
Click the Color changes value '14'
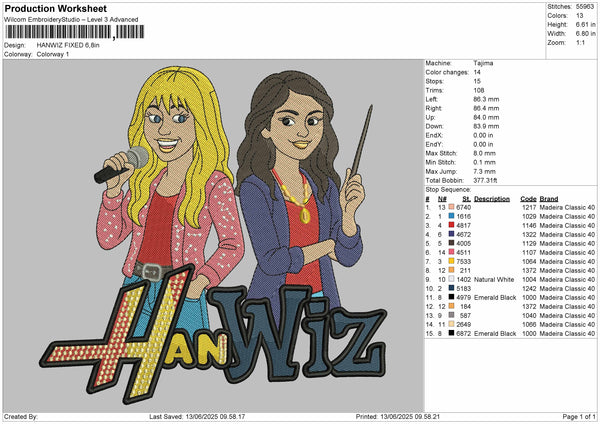(x=477, y=72)
